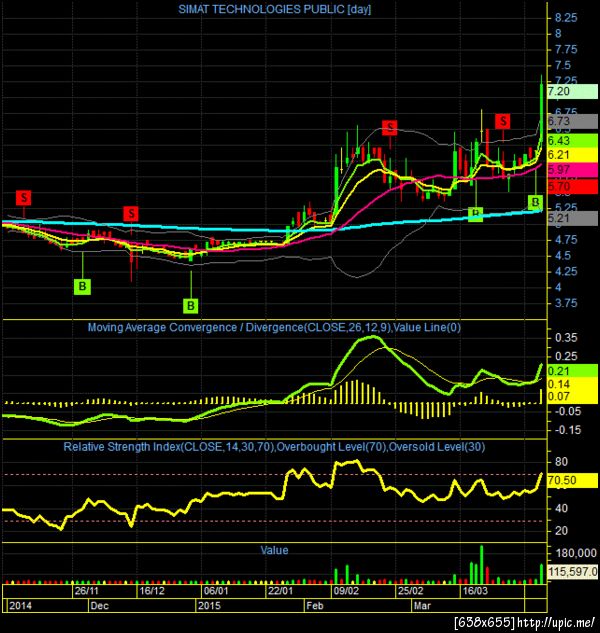Select the 7.20 last price label

coord(572,92)
